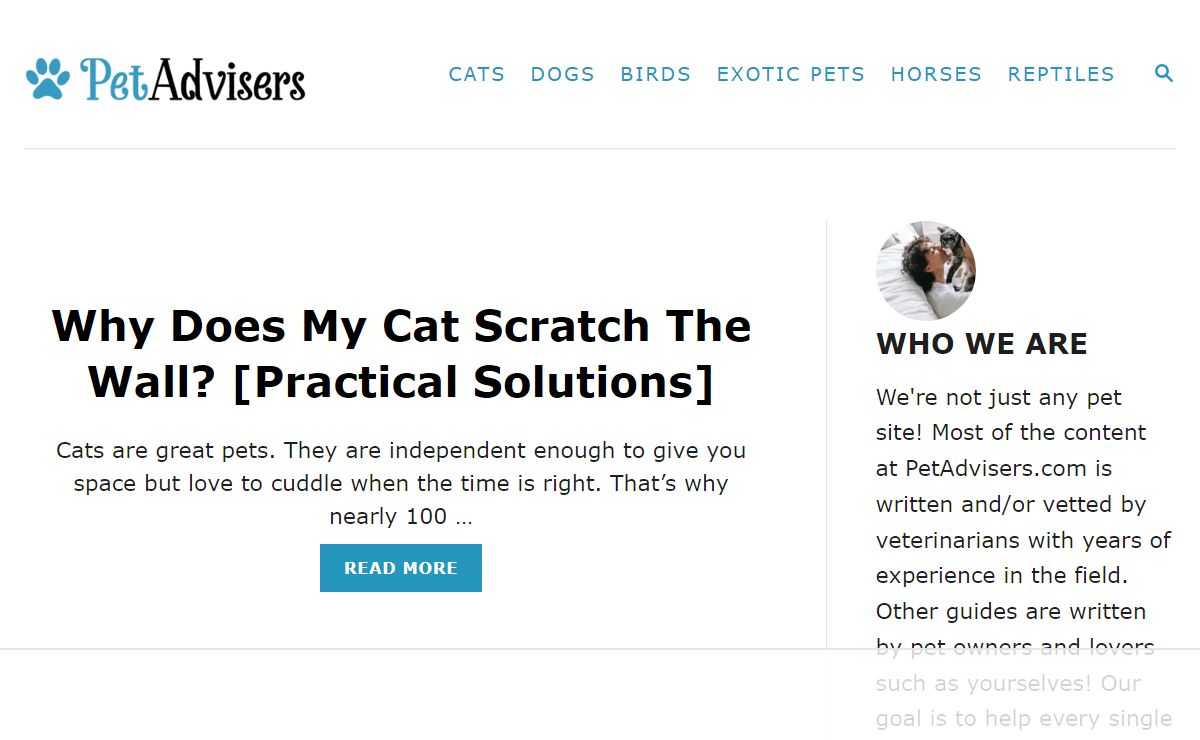This screenshot has width=1200, height=740.
Task: Open the EXOTIC PETS category
Action: (x=790, y=74)
